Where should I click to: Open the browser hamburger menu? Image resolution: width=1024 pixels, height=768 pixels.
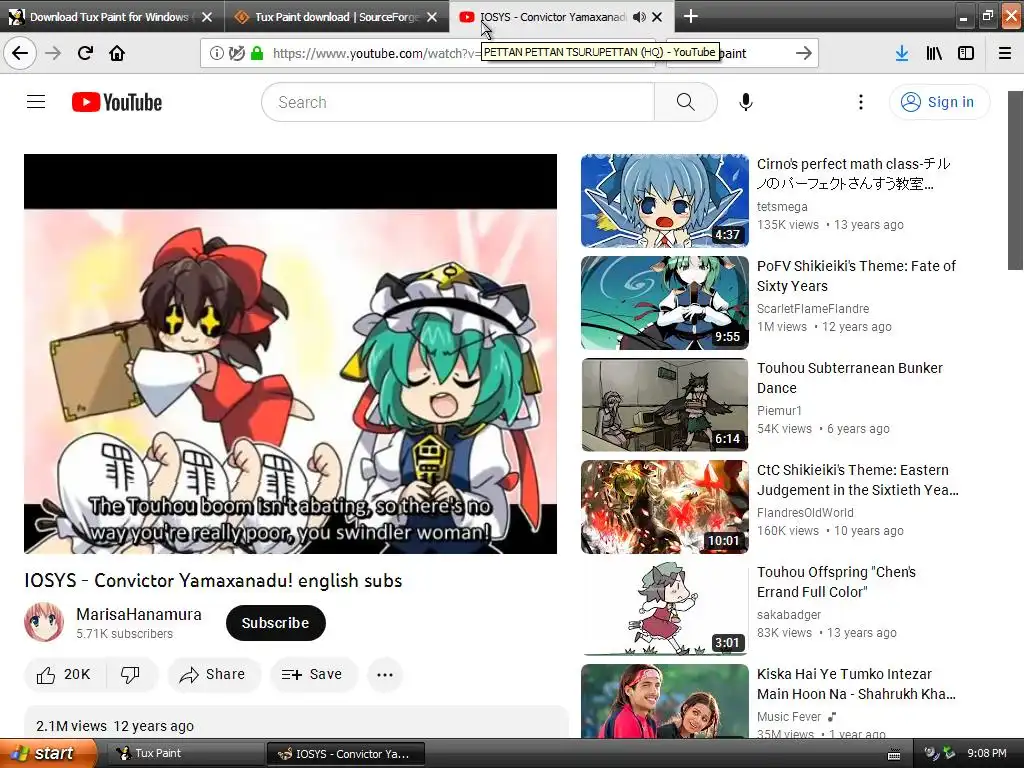1005,53
